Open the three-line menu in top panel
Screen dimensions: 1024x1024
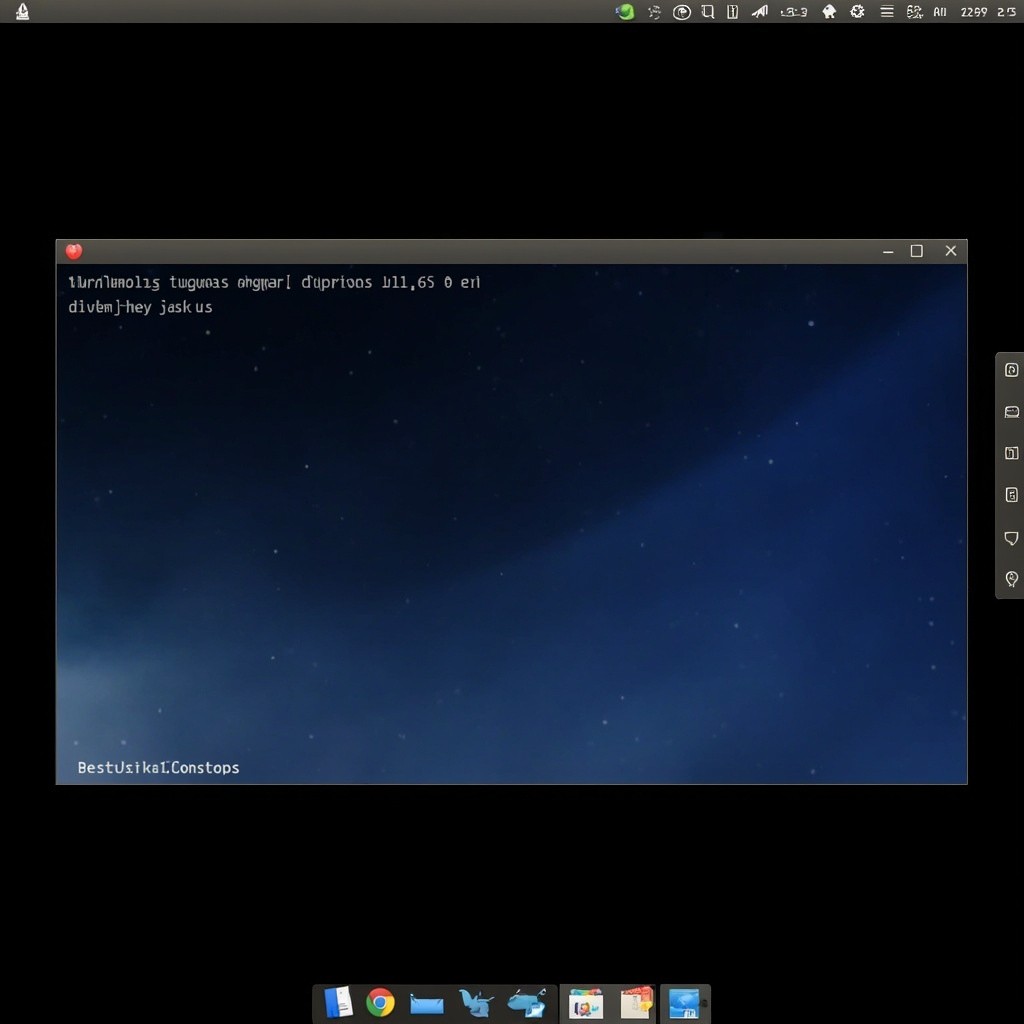tap(886, 12)
